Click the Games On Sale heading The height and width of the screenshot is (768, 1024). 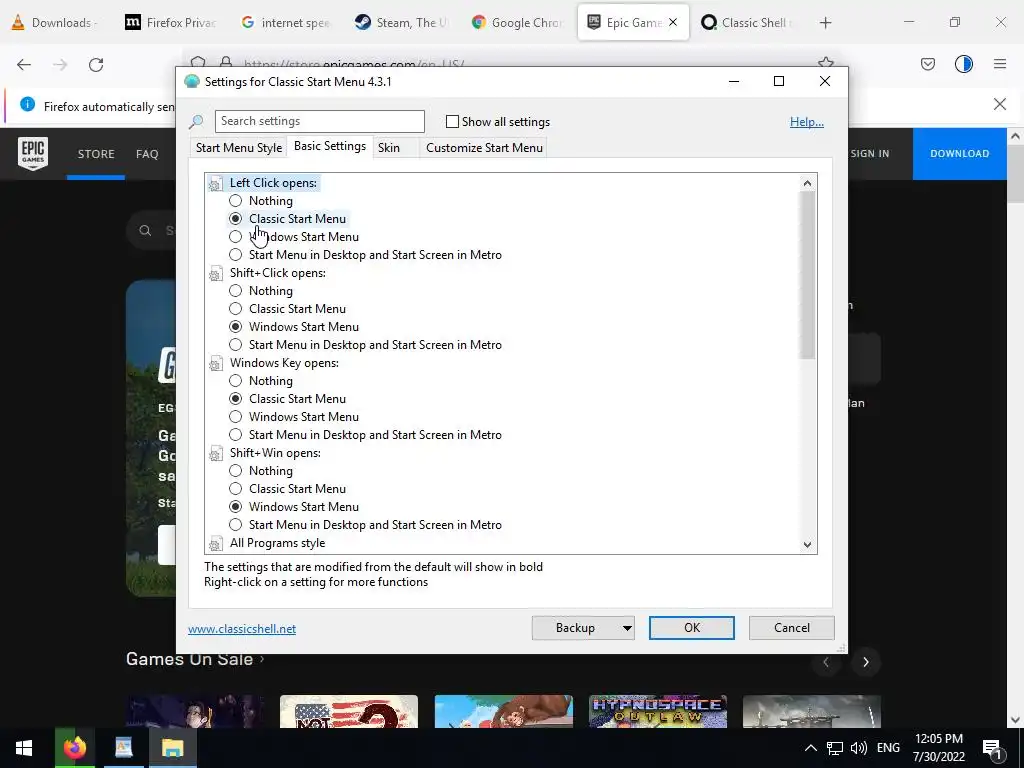189,660
